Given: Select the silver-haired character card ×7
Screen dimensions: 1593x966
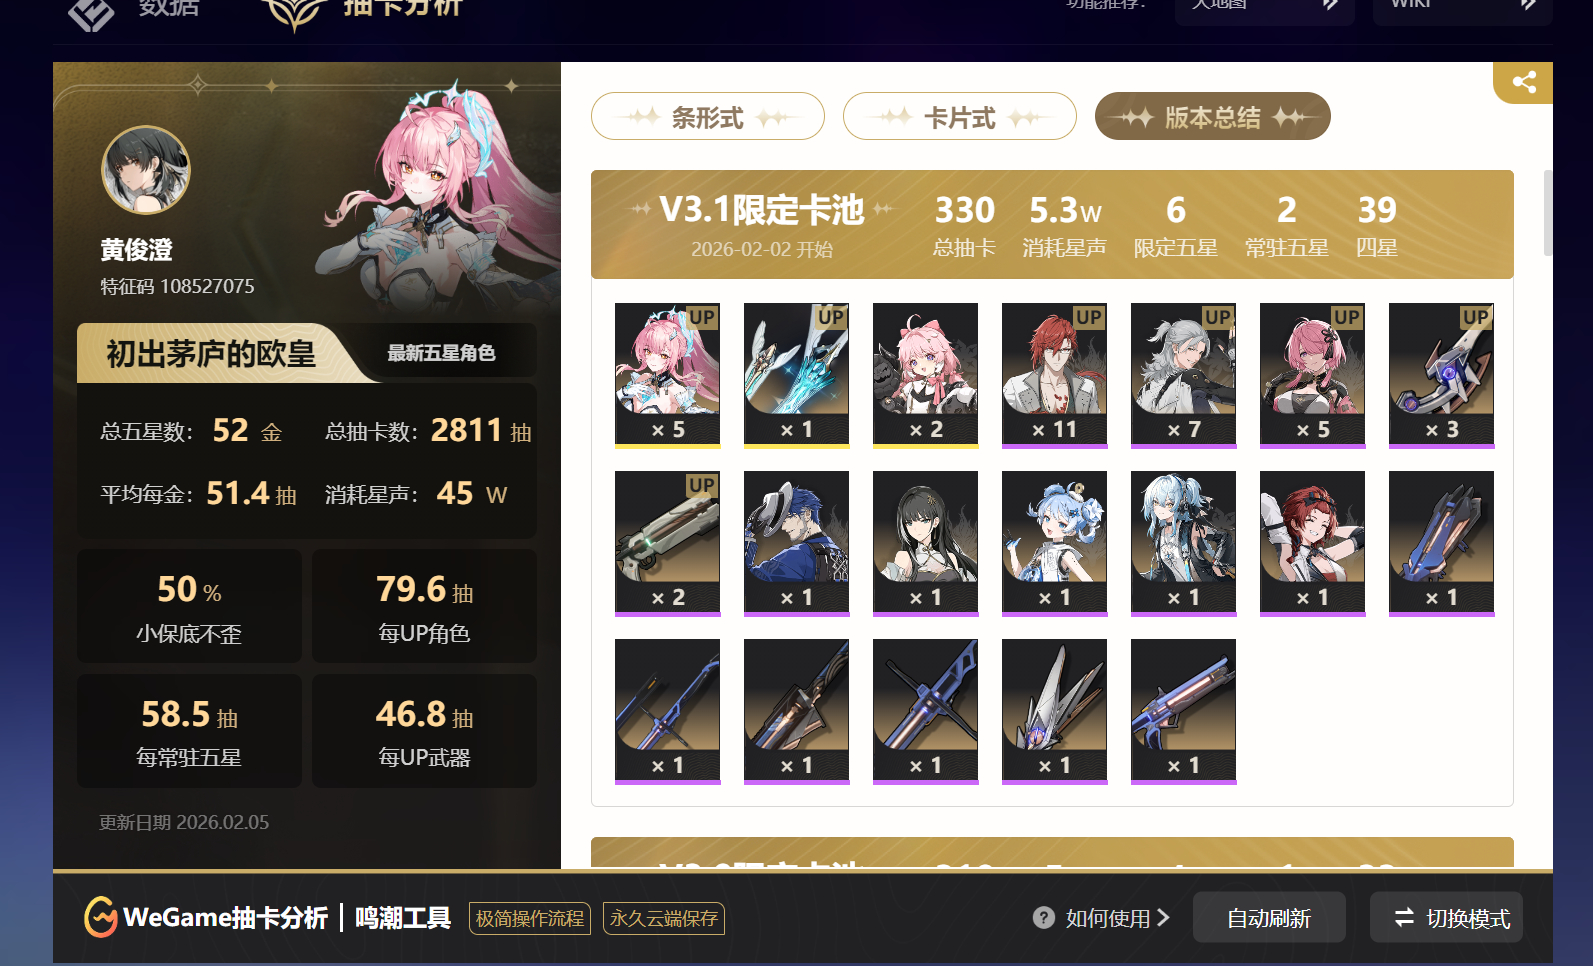Looking at the screenshot, I should [1184, 375].
